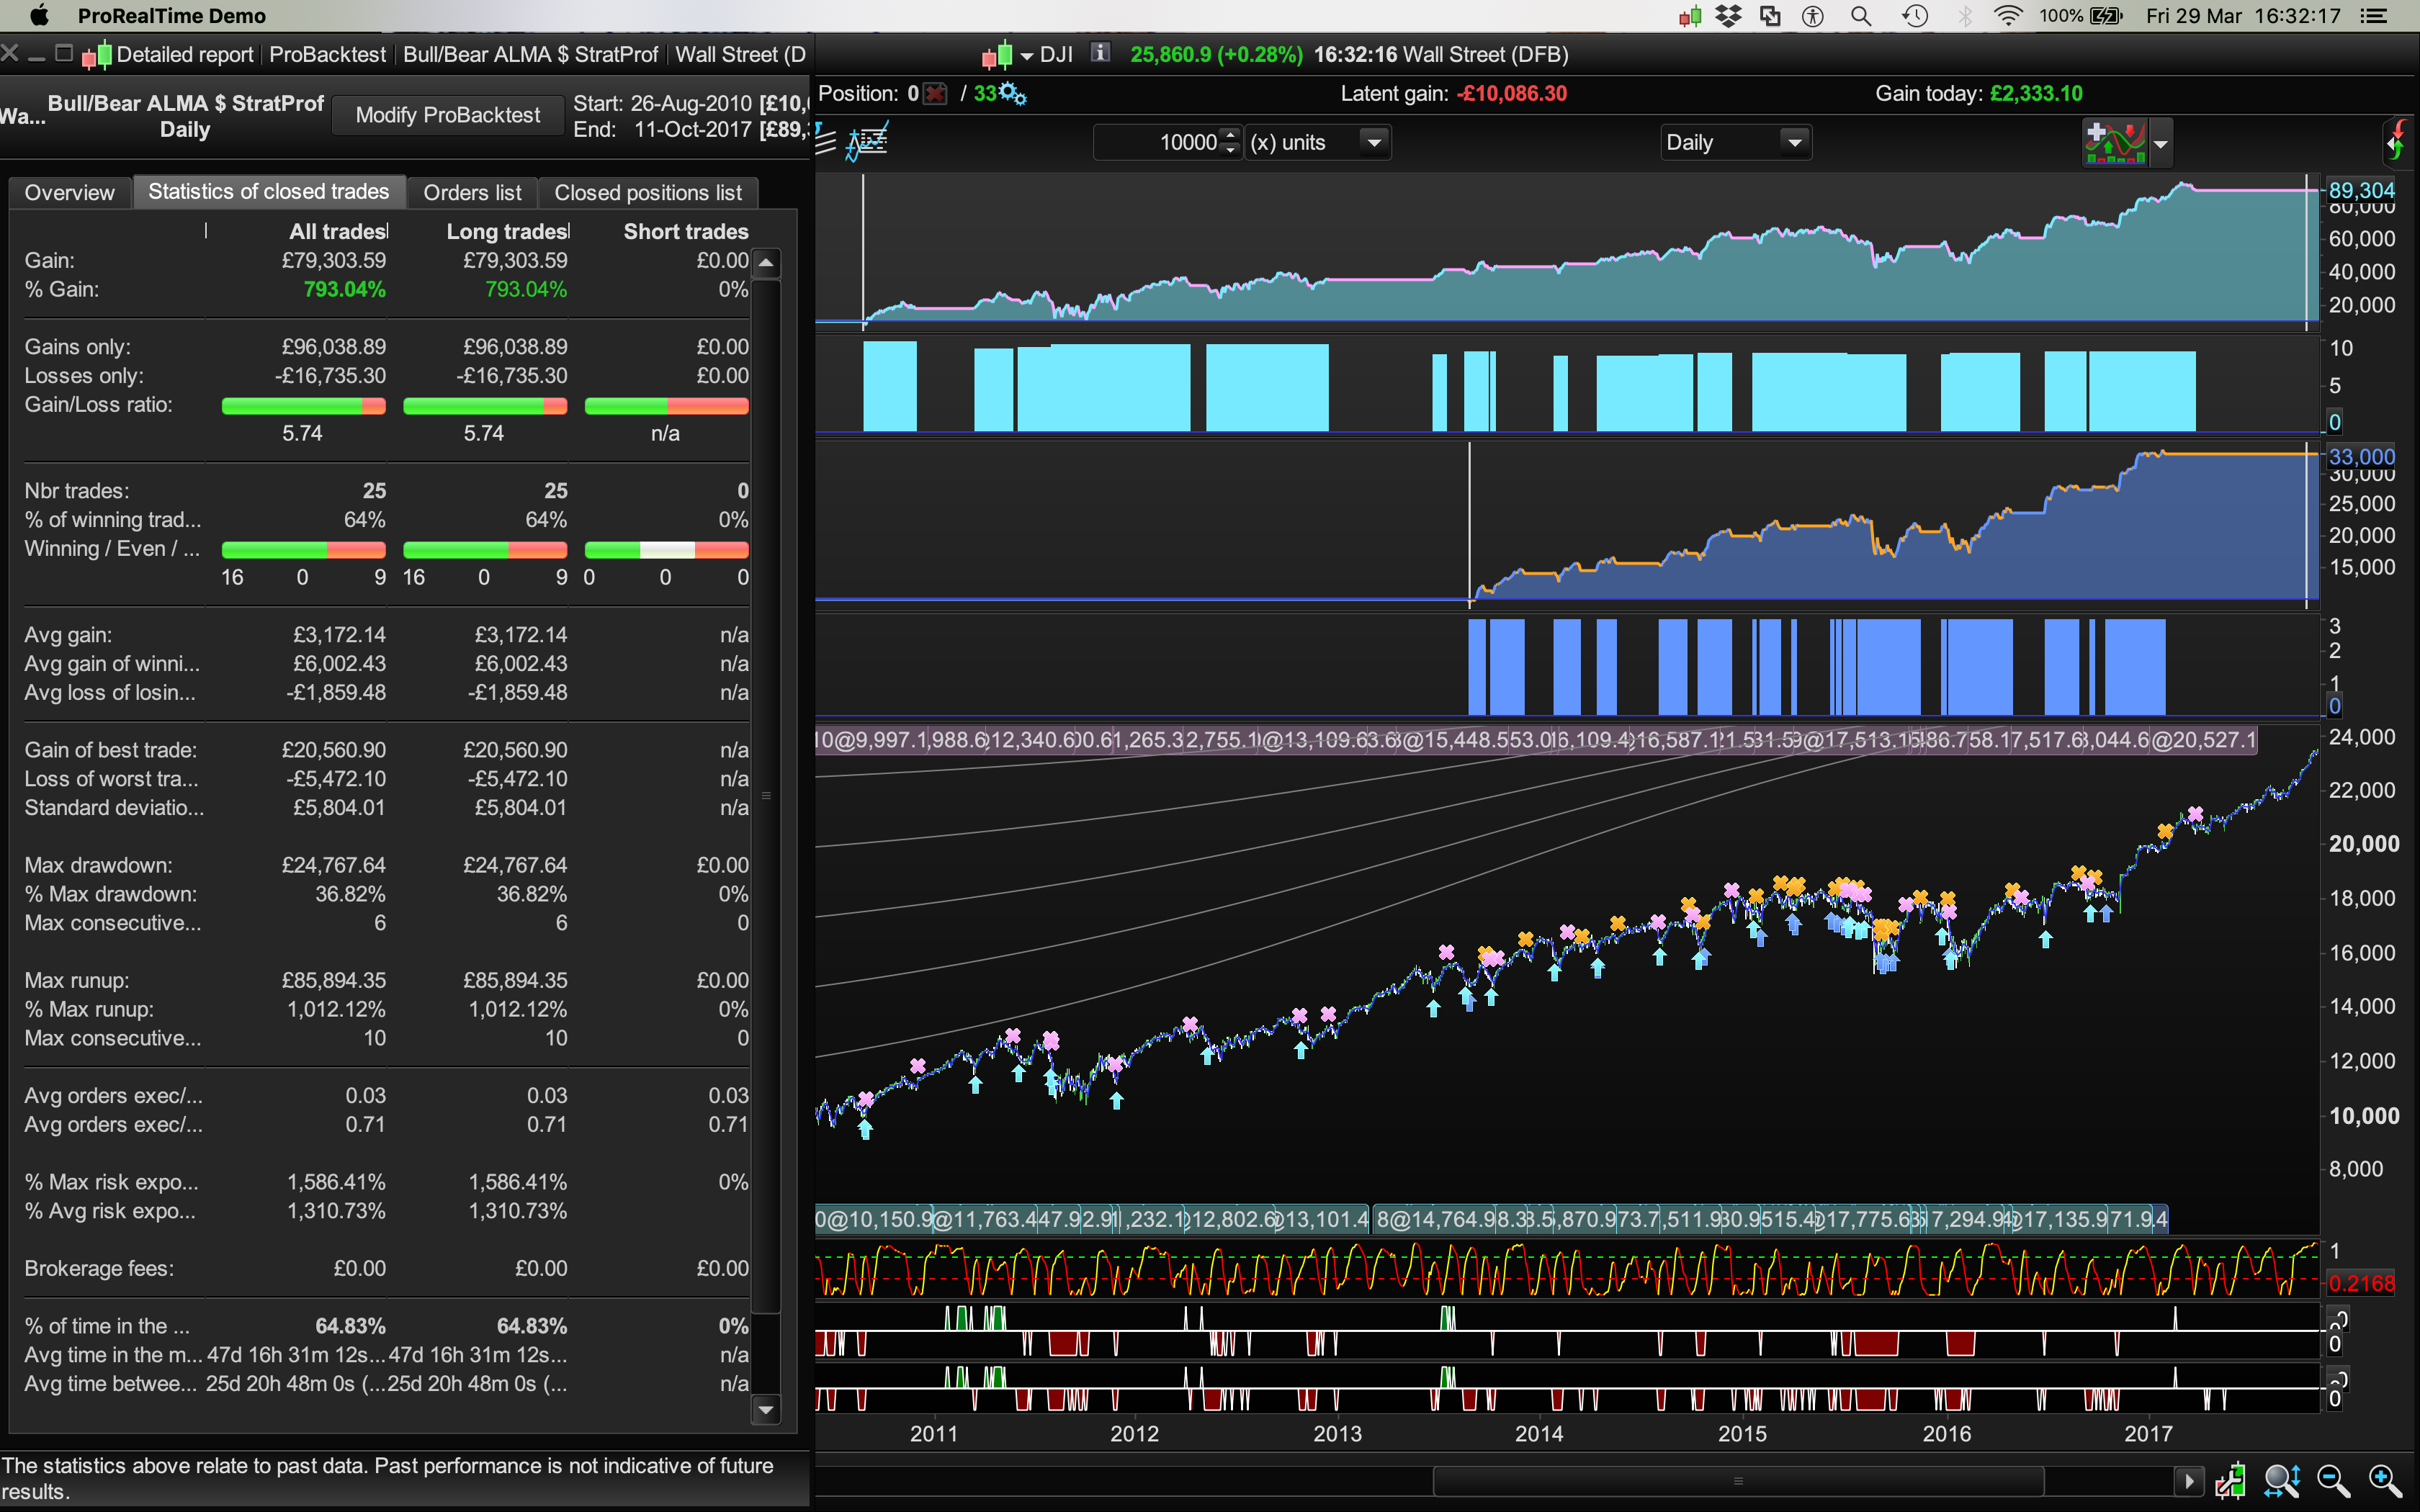This screenshot has height=1512, width=2420.
Task: Open the Daily timeframe dropdown
Action: (x=1795, y=142)
